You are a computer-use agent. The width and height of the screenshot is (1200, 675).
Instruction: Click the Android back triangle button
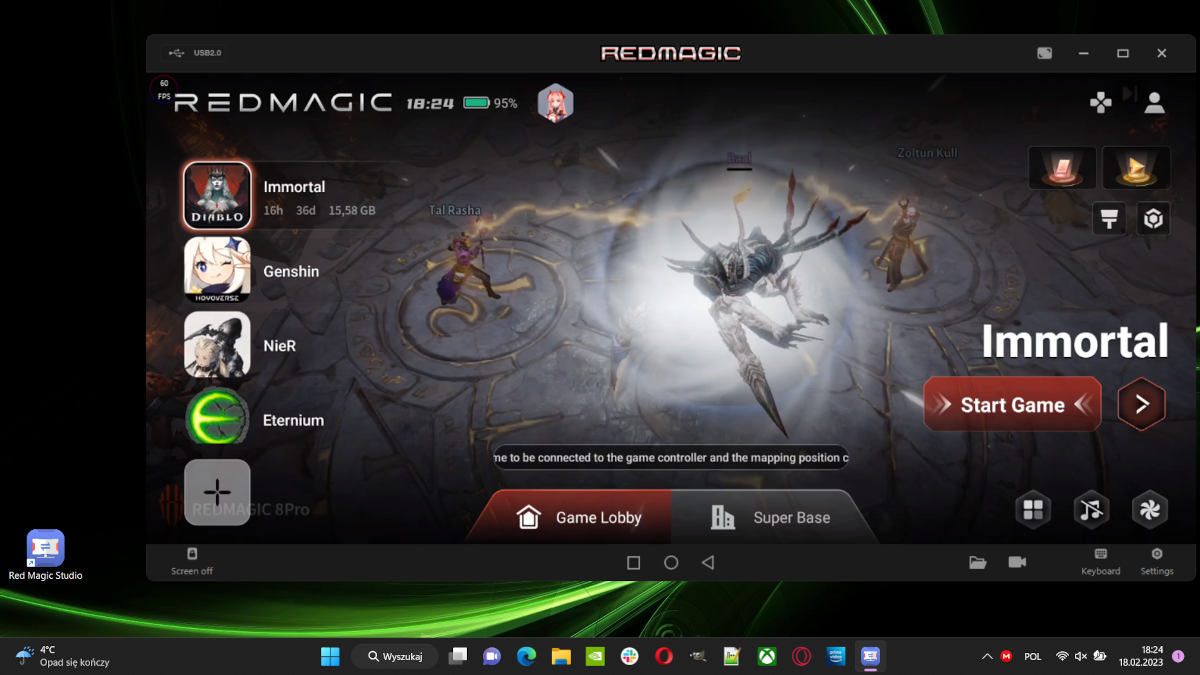pos(708,563)
